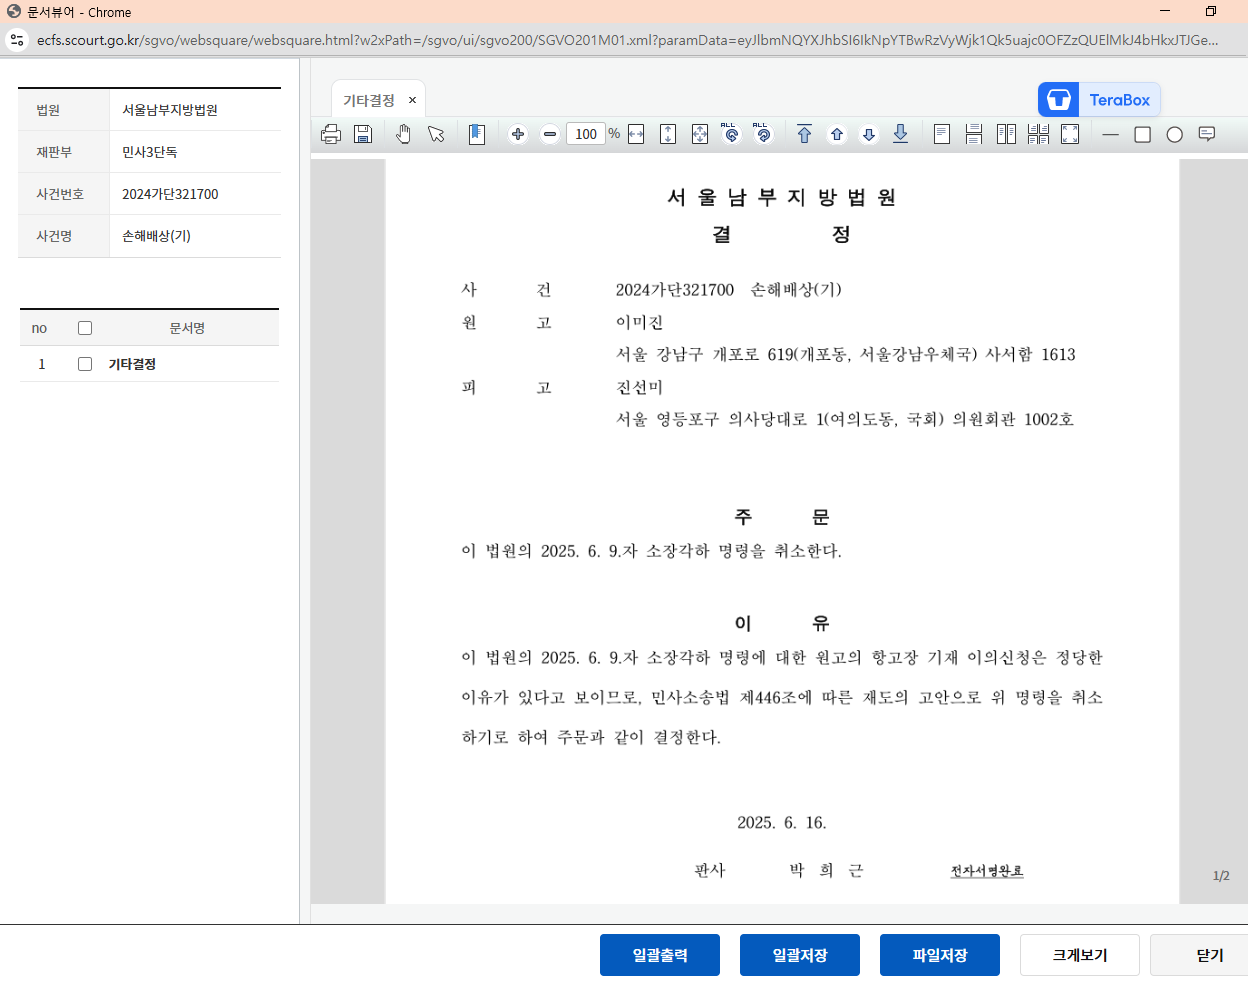The width and height of the screenshot is (1248, 983).
Task: Save the current document
Action: [364, 133]
